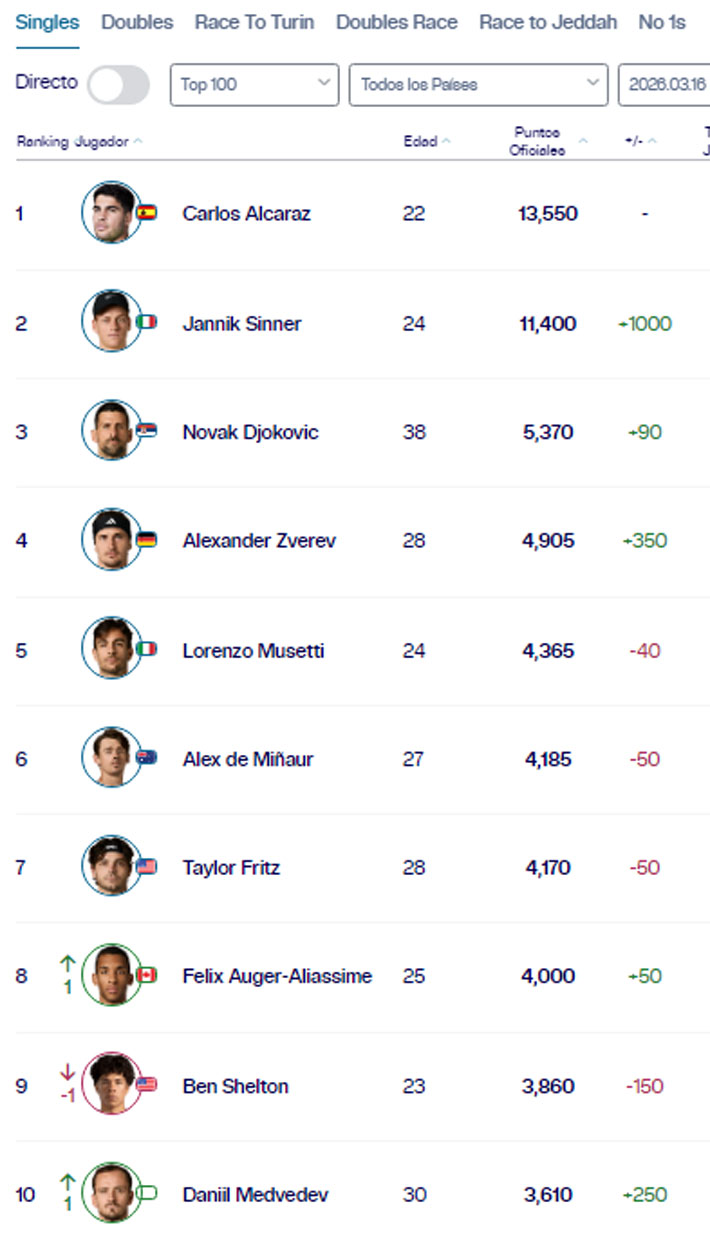Select the Race to Jeddah tab
Viewport: 710px width, 1236px height.
[x=548, y=22]
